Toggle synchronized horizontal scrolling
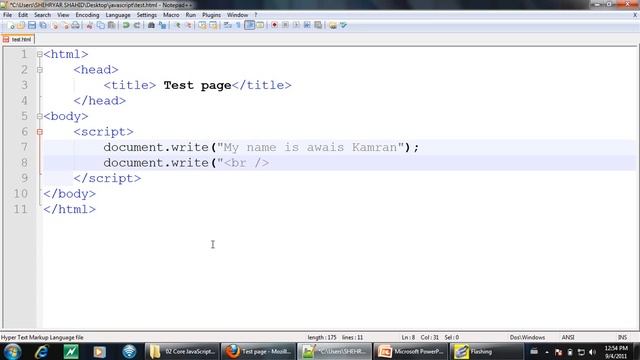This screenshot has width=640, height=360. click(x=213, y=25)
